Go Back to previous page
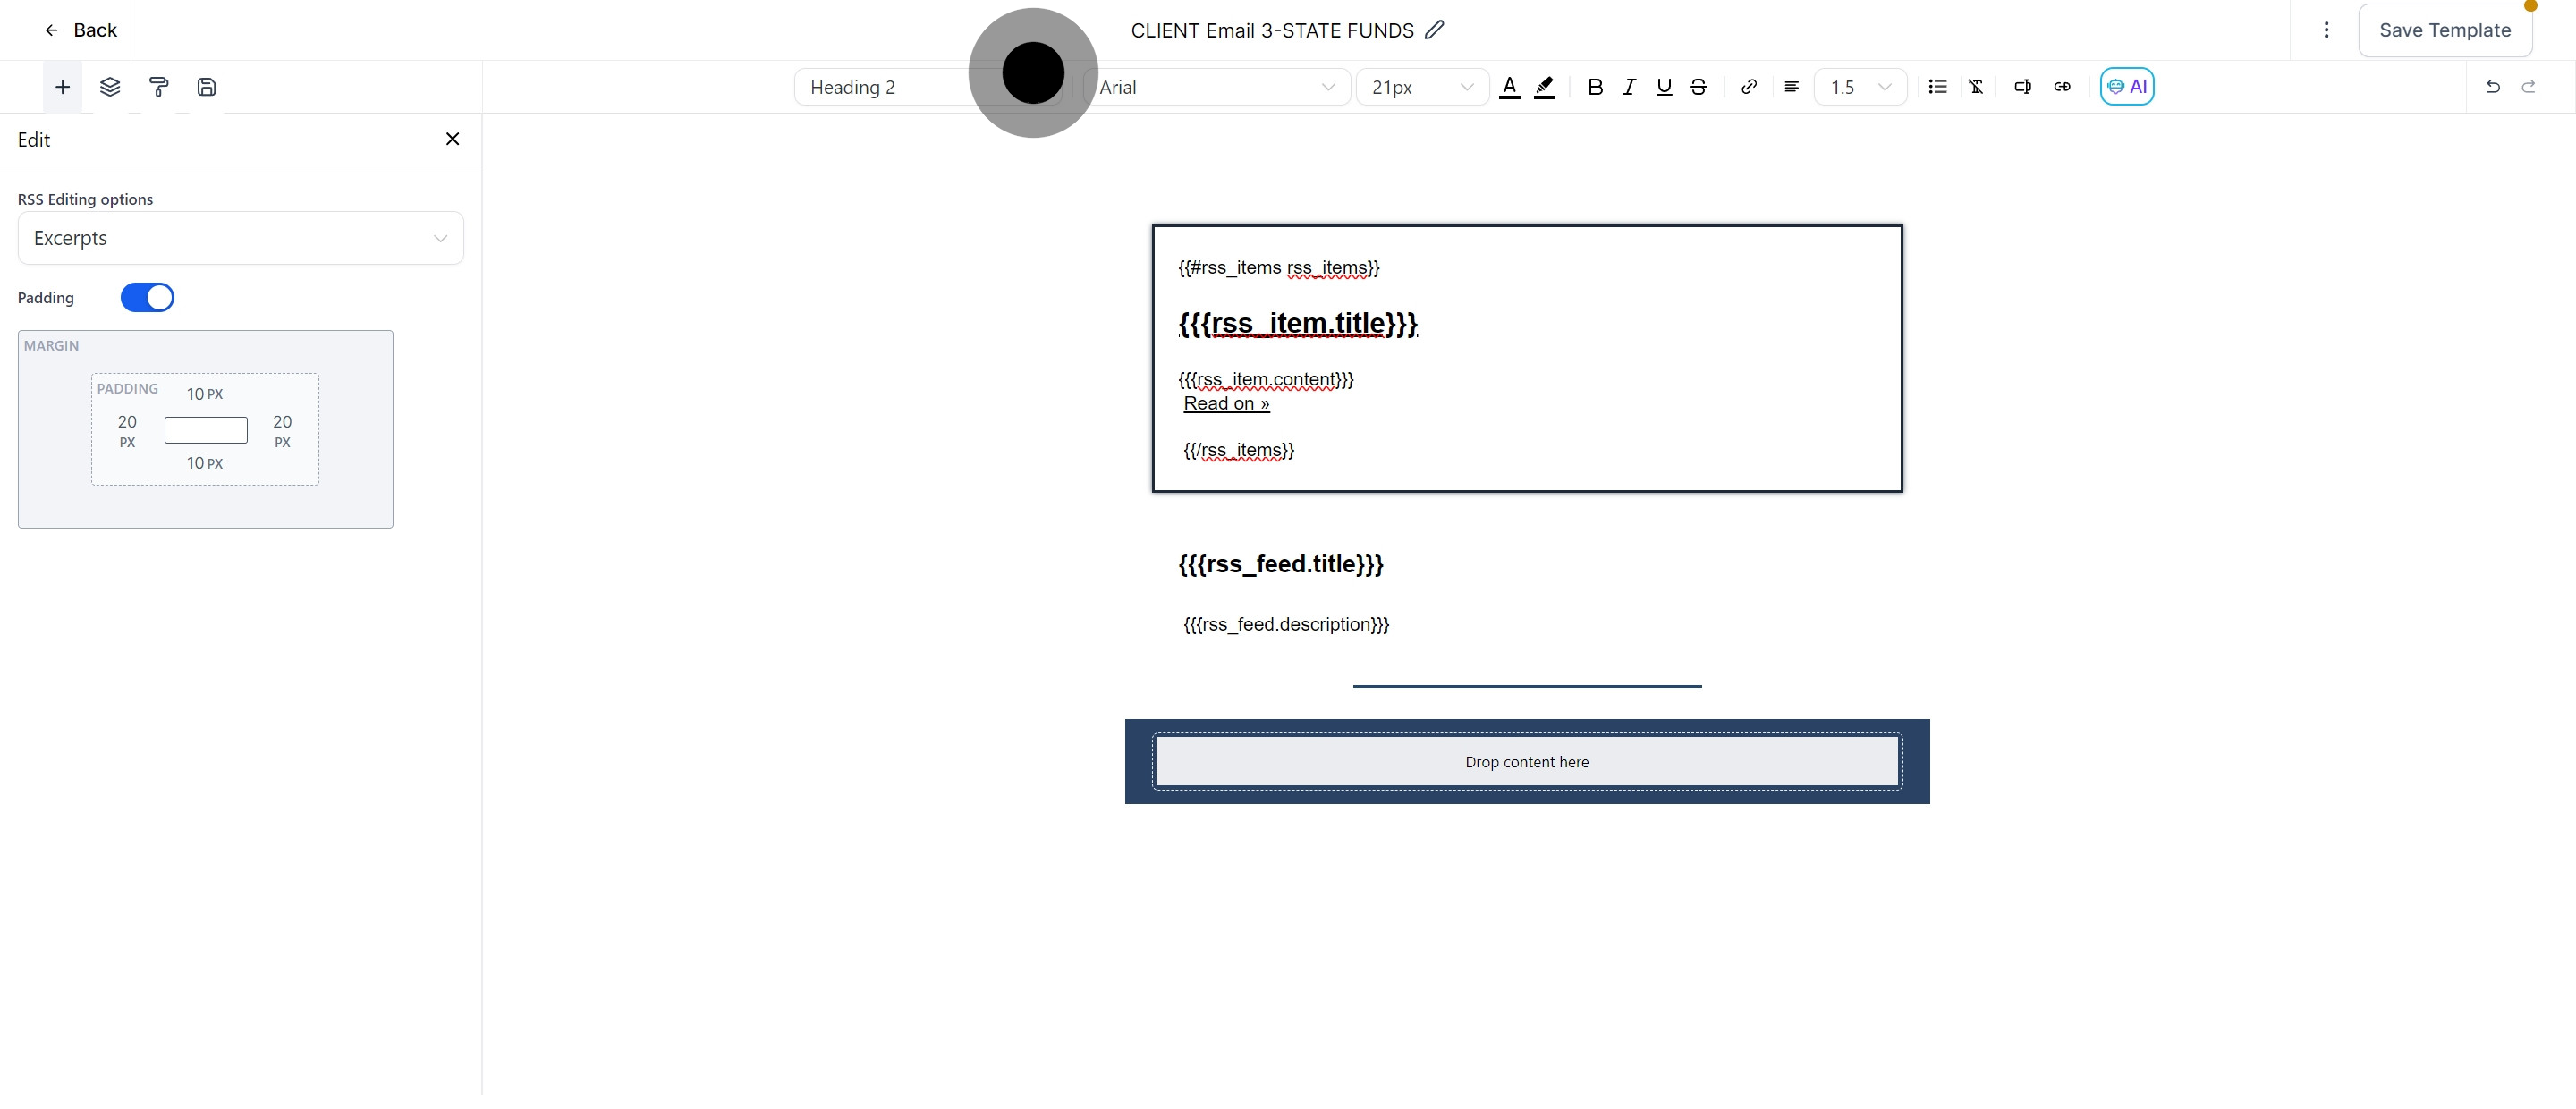Screen dimensions: 2576x1109 click(80, 30)
